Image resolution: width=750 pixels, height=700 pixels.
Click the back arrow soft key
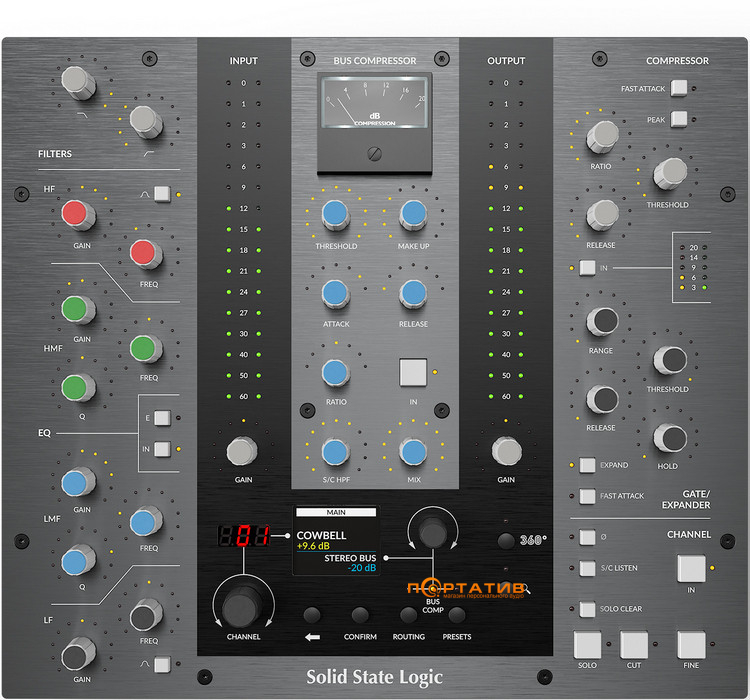pyautogui.click(x=312, y=615)
